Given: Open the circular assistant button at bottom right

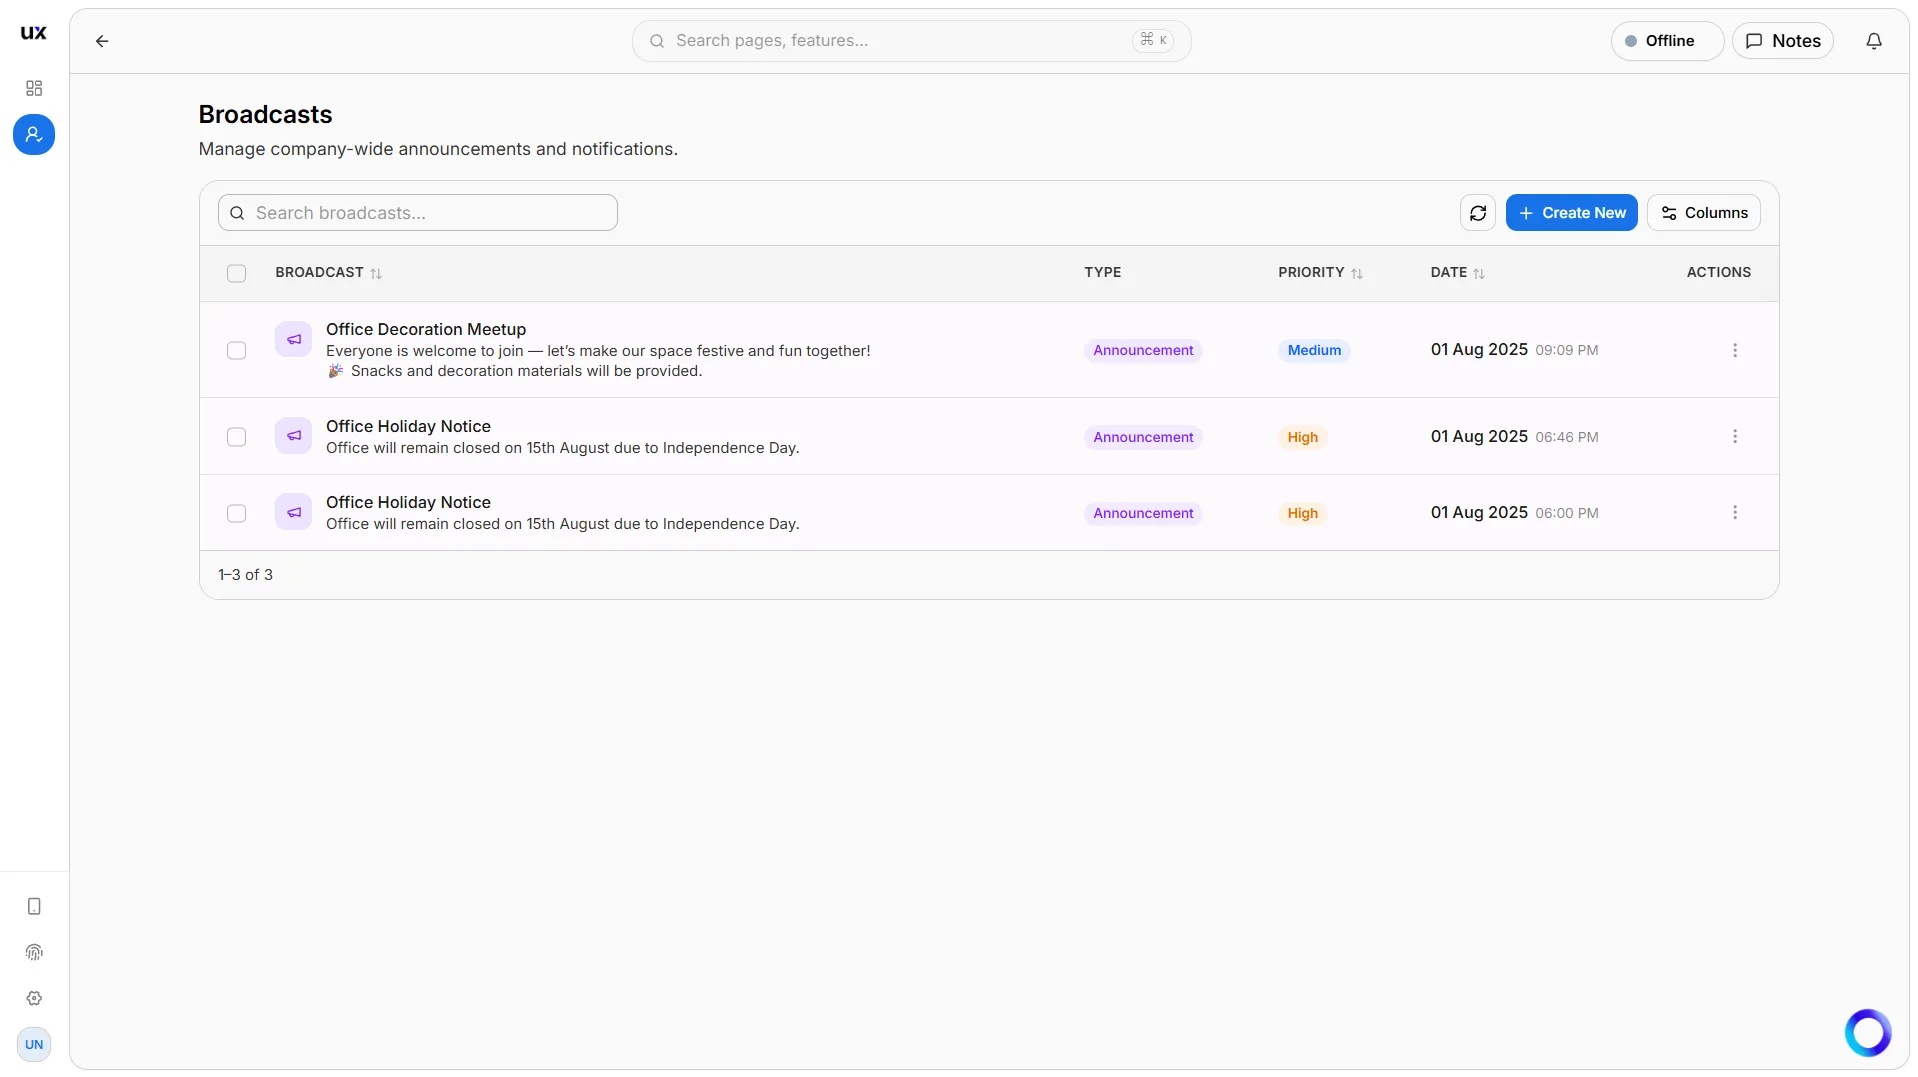Looking at the screenshot, I should 1868,1033.
